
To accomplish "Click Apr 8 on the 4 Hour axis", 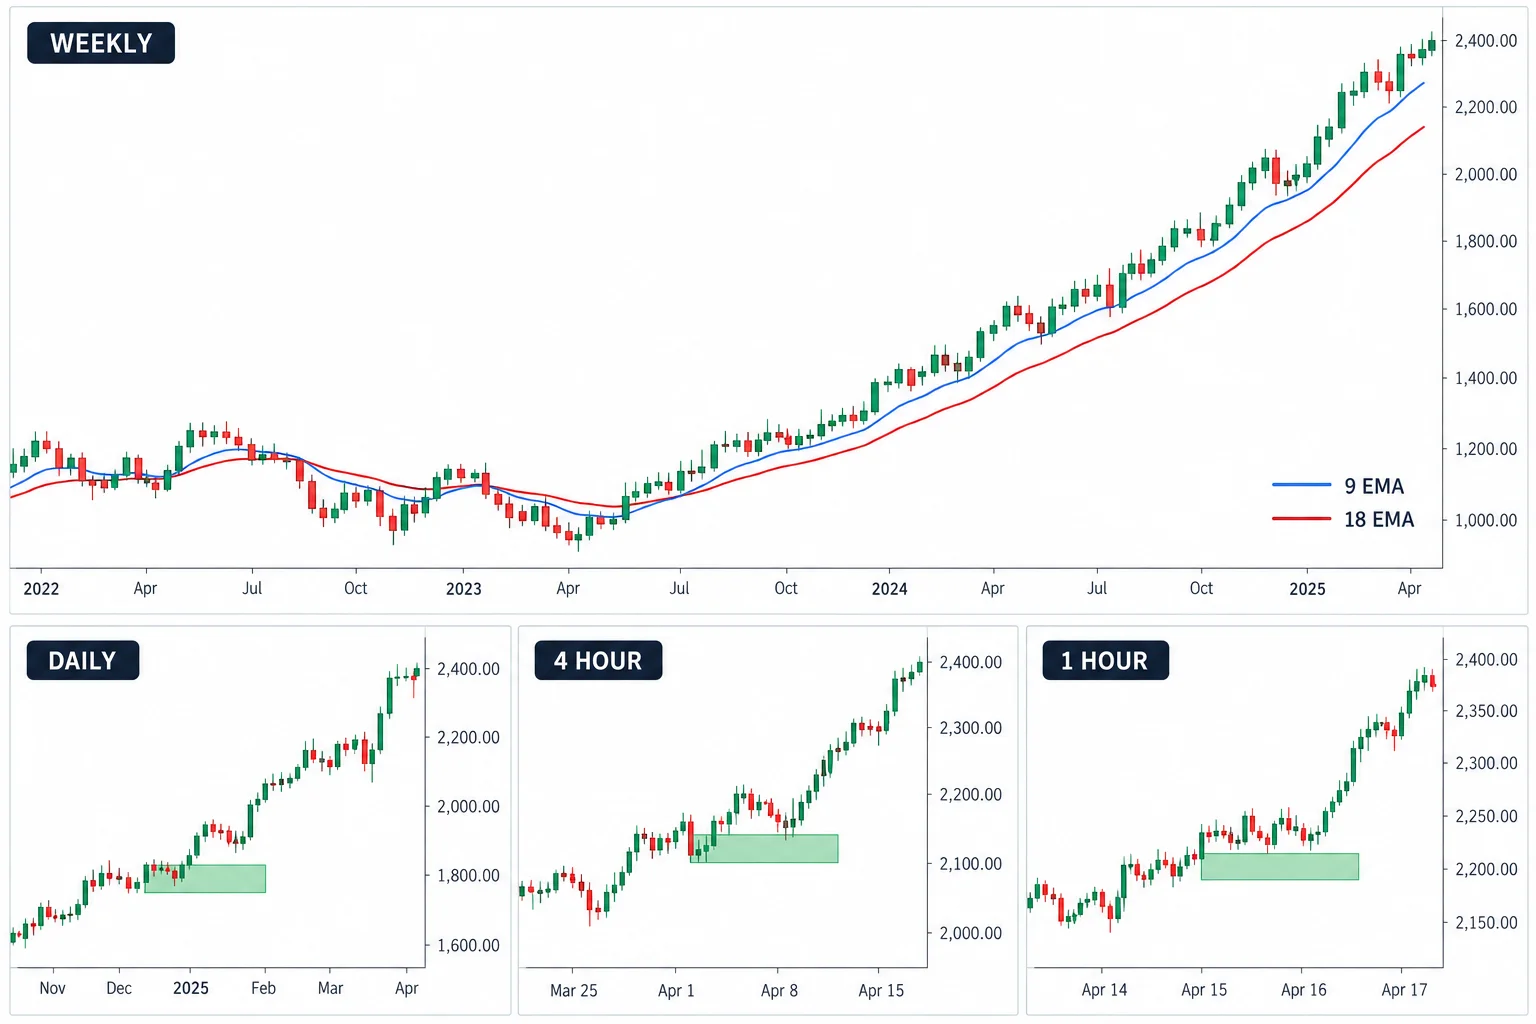I will 779,990.
